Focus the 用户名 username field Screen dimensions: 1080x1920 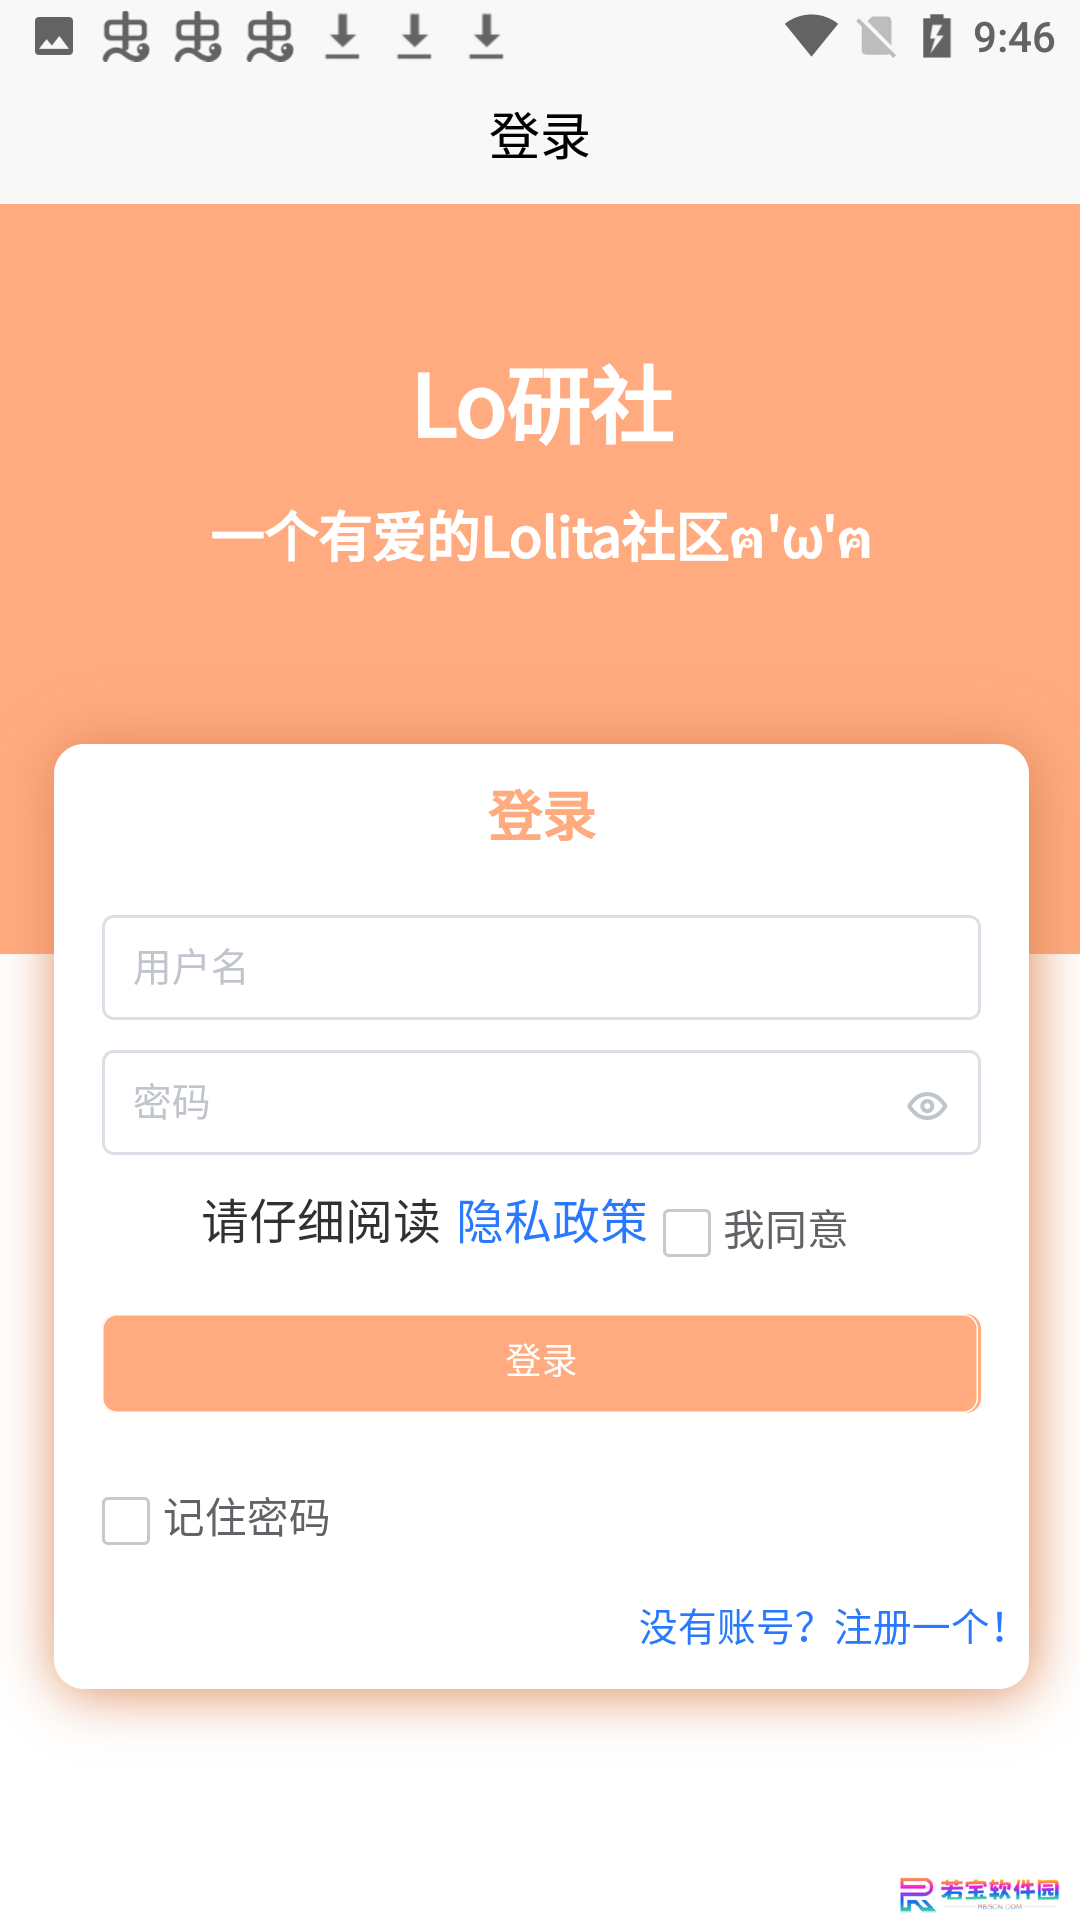[541, 967]
